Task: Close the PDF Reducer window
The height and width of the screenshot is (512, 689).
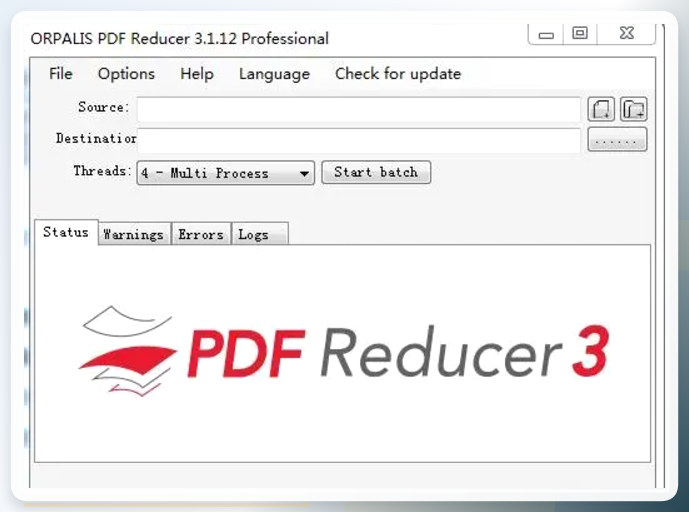Action: pyautogui.click(x=627, y=33)
